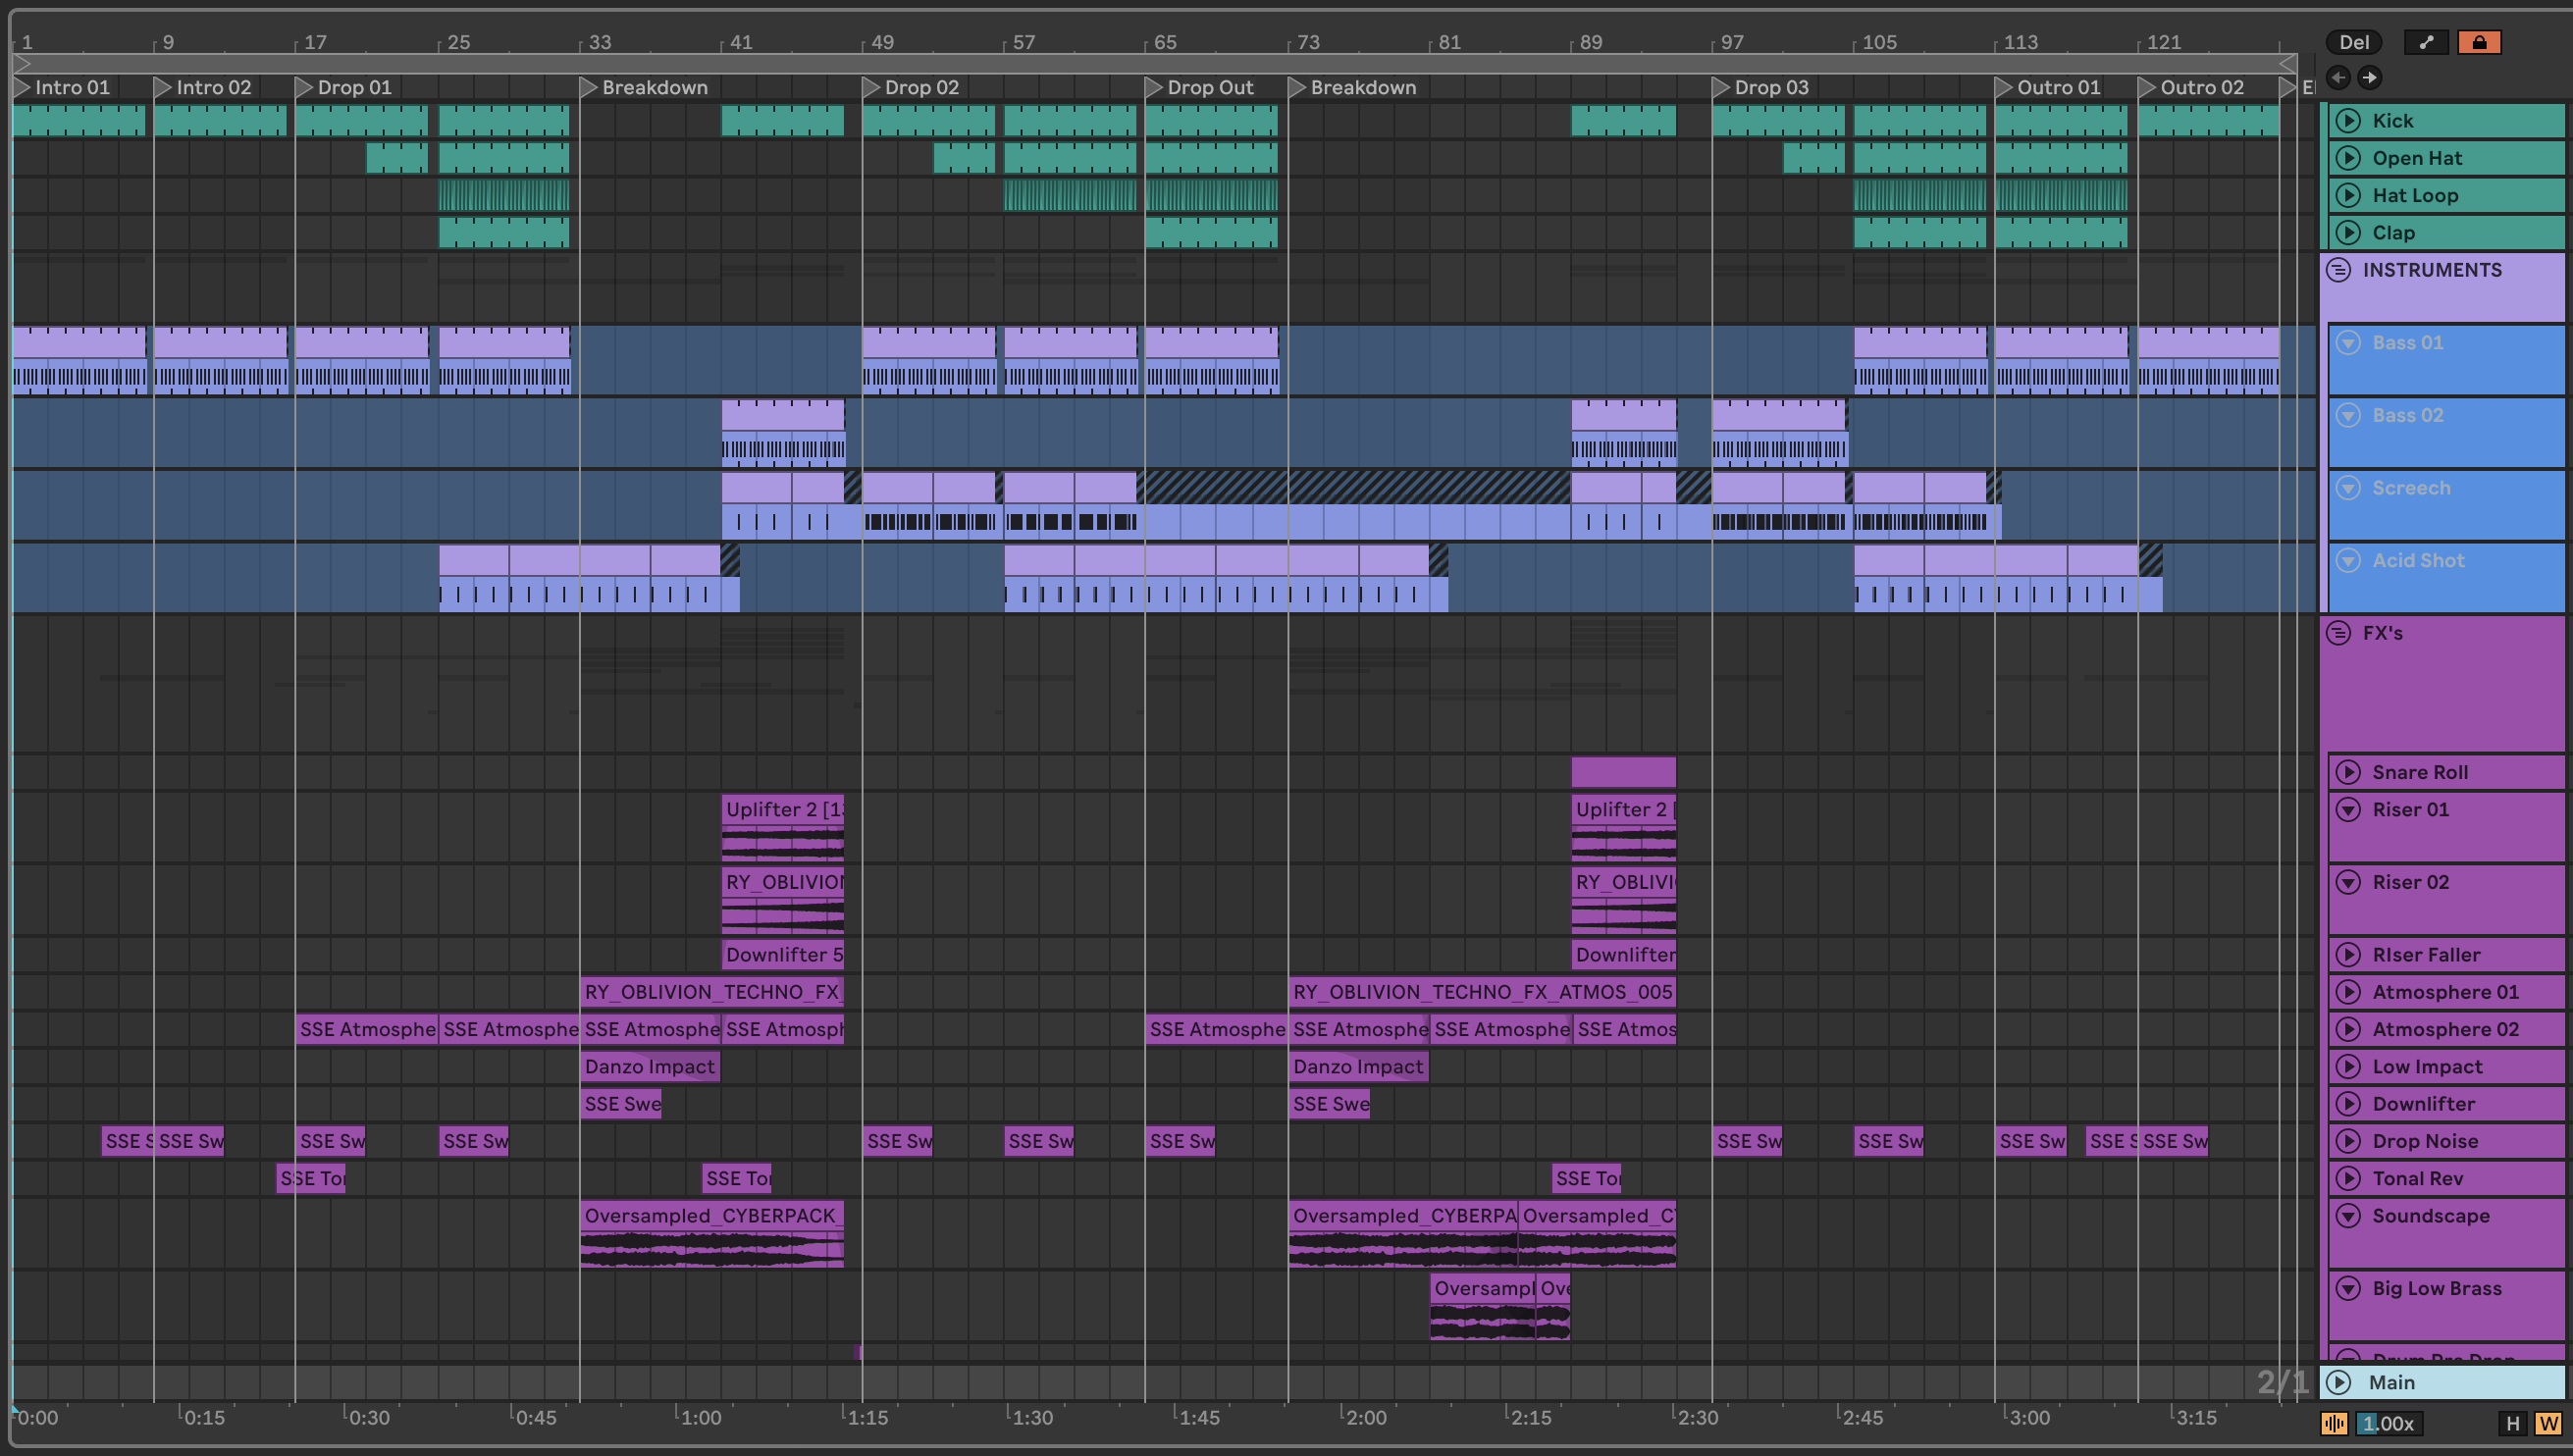Collapse the FX's group track

(2338, 633)
